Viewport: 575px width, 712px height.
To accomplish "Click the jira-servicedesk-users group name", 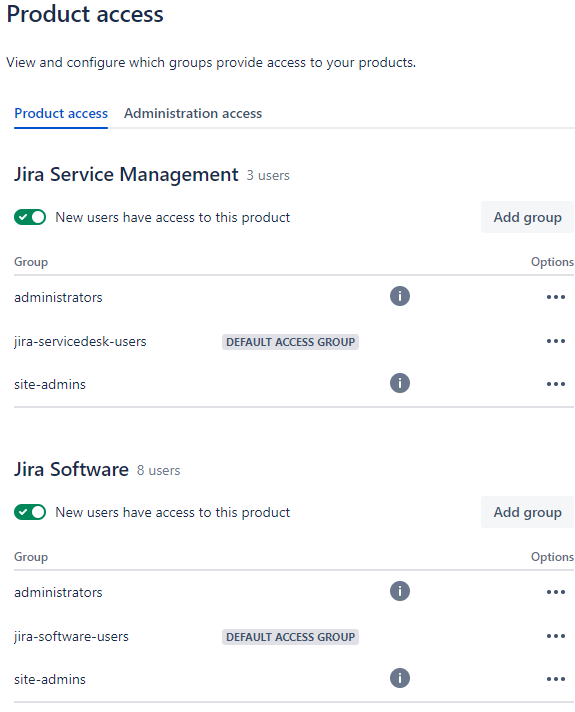I will click(x=80, y=341).
